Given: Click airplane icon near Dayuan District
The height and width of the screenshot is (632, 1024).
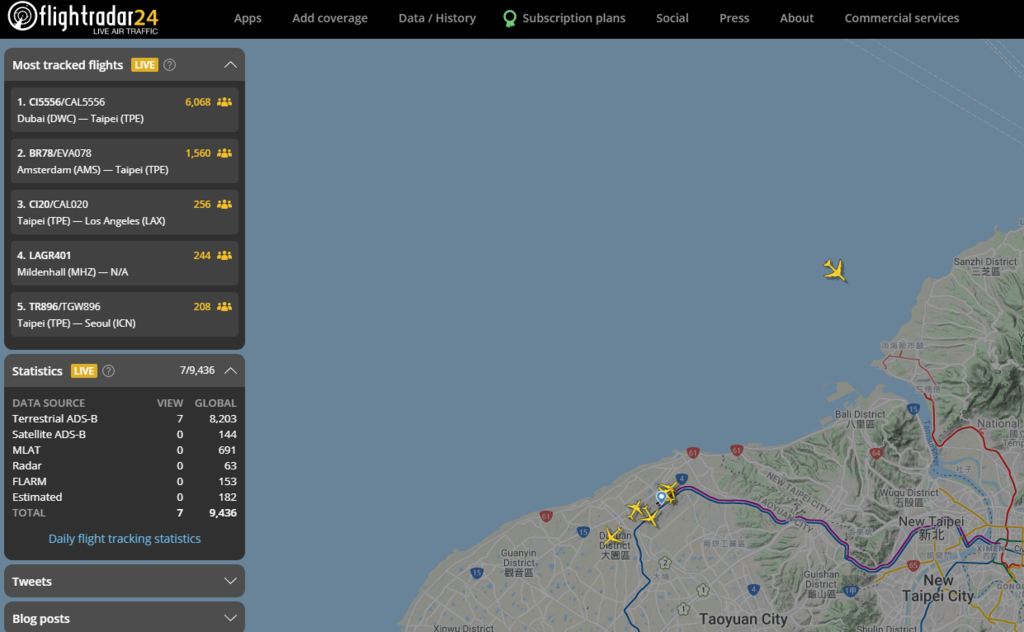Looking at the screenshot, I should click(x=613, y=535).
